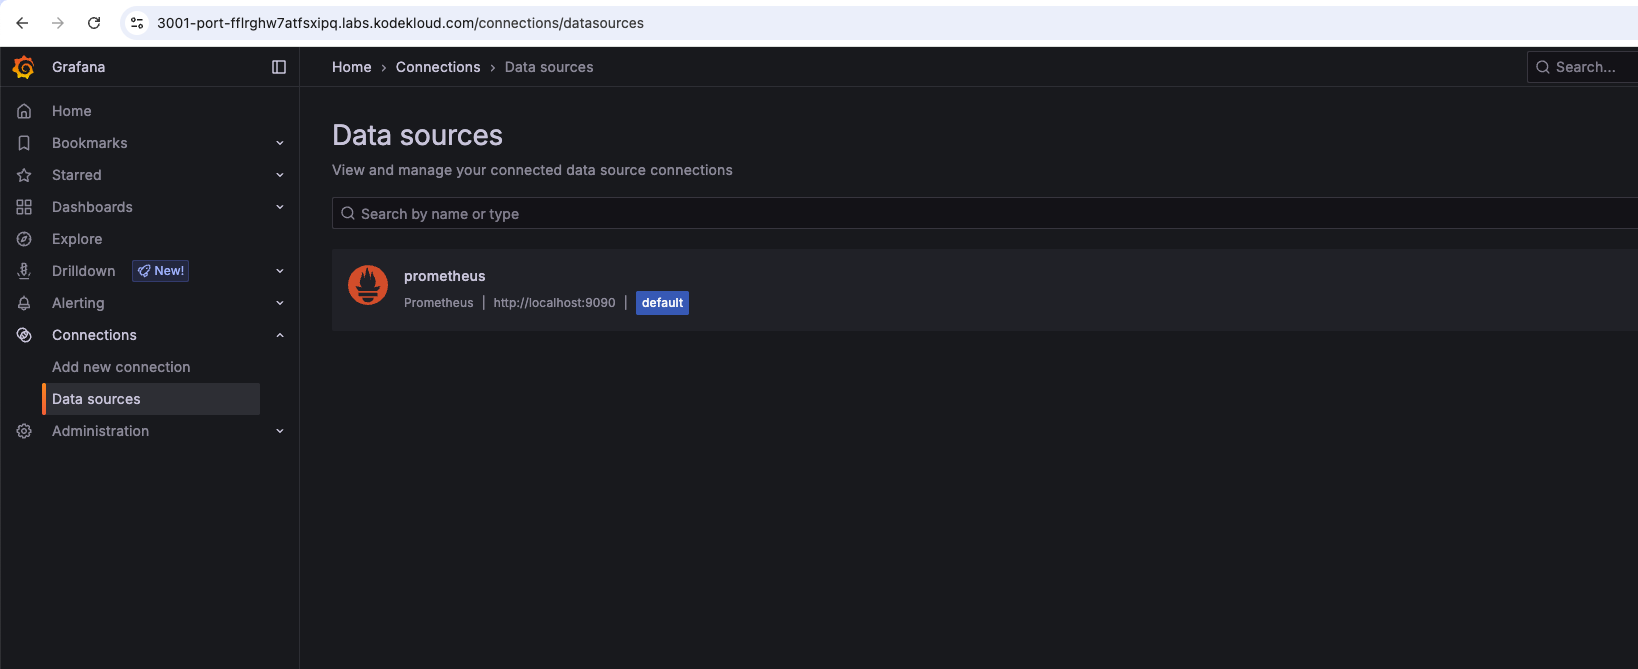Image resolution: width=1638 pixels, height=669 pixels.
Task: Click the browser forward arrow
Action: [x=58, y=23]
